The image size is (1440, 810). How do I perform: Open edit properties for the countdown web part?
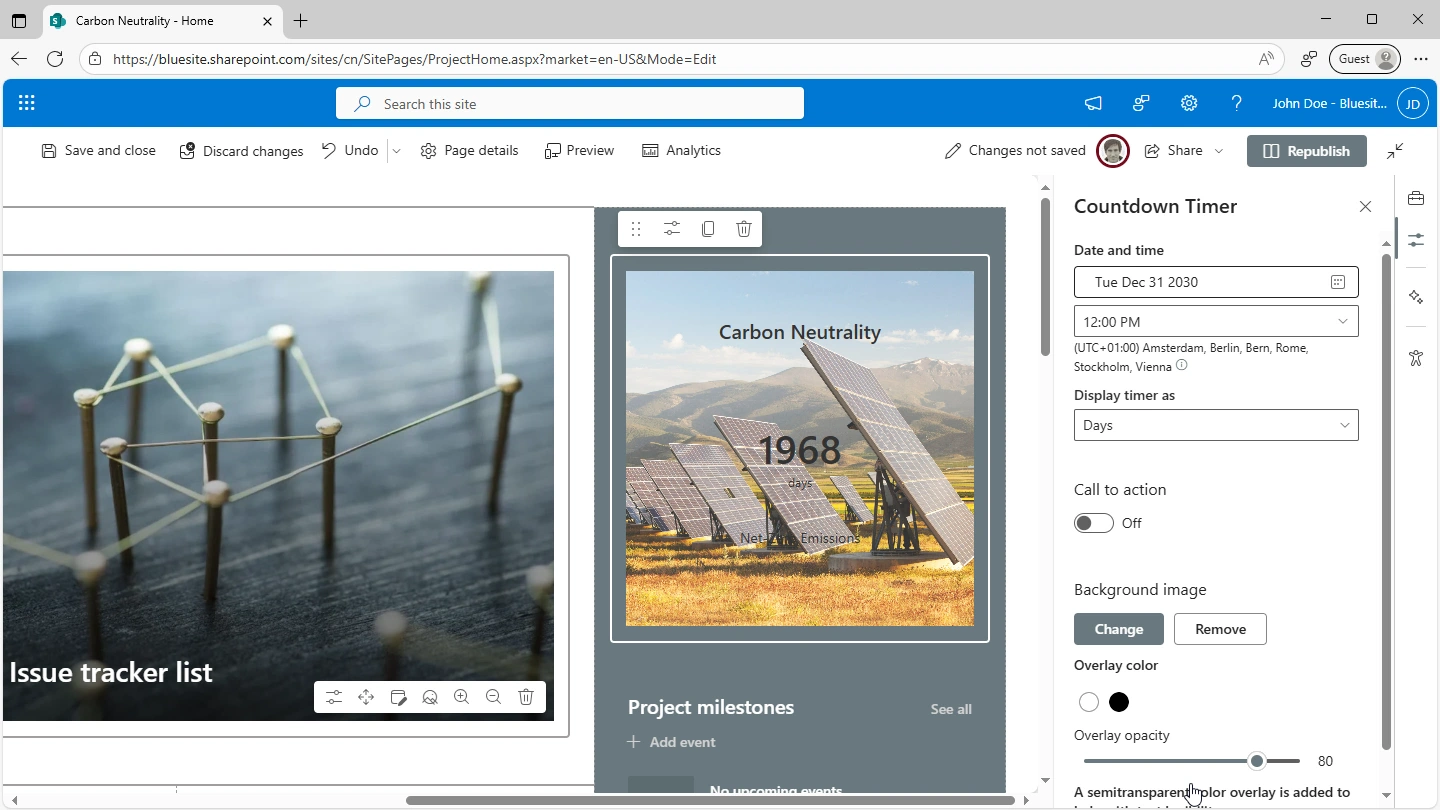[672, 229]
